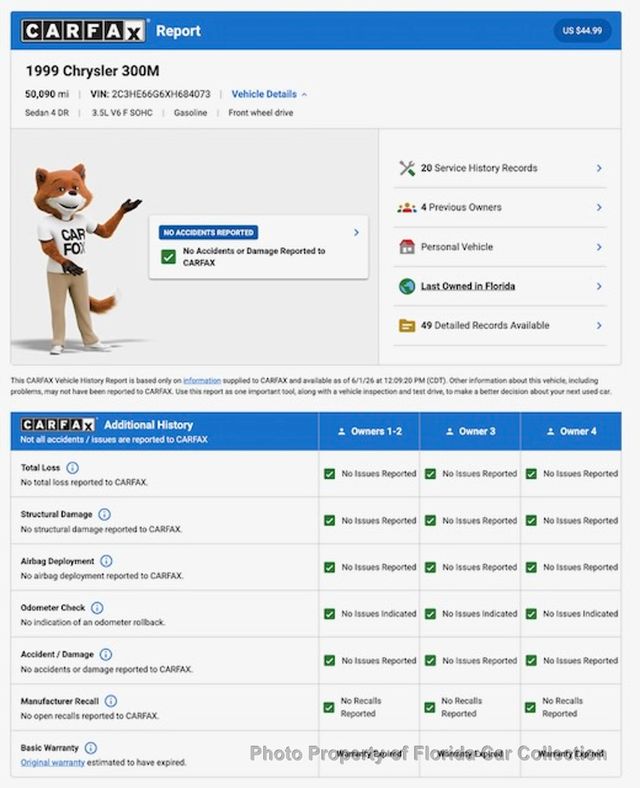Click Total Loss checkmark for Owners 1-2
Viewport: 640px width, 788px height.
(330, 474)
